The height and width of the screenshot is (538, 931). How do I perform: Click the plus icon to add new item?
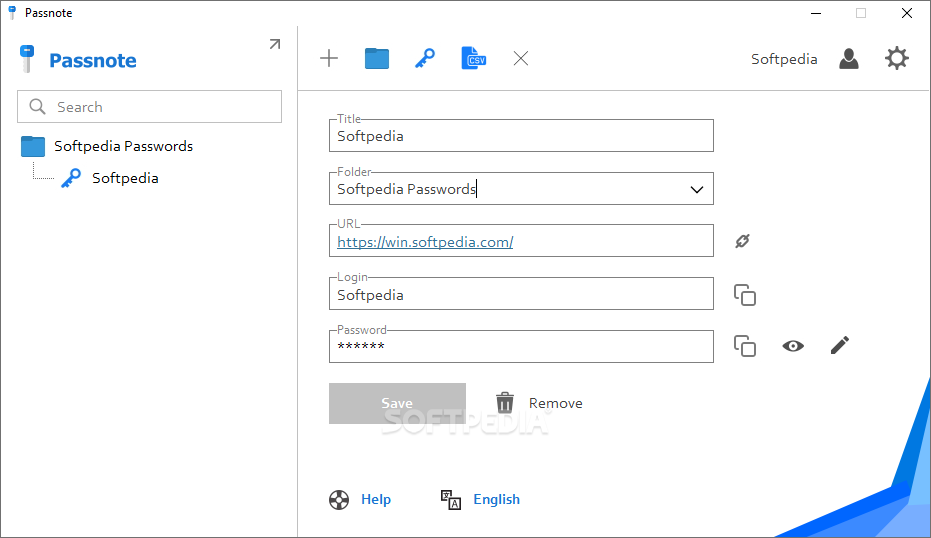pyautogui.click(x=328, y=58)
